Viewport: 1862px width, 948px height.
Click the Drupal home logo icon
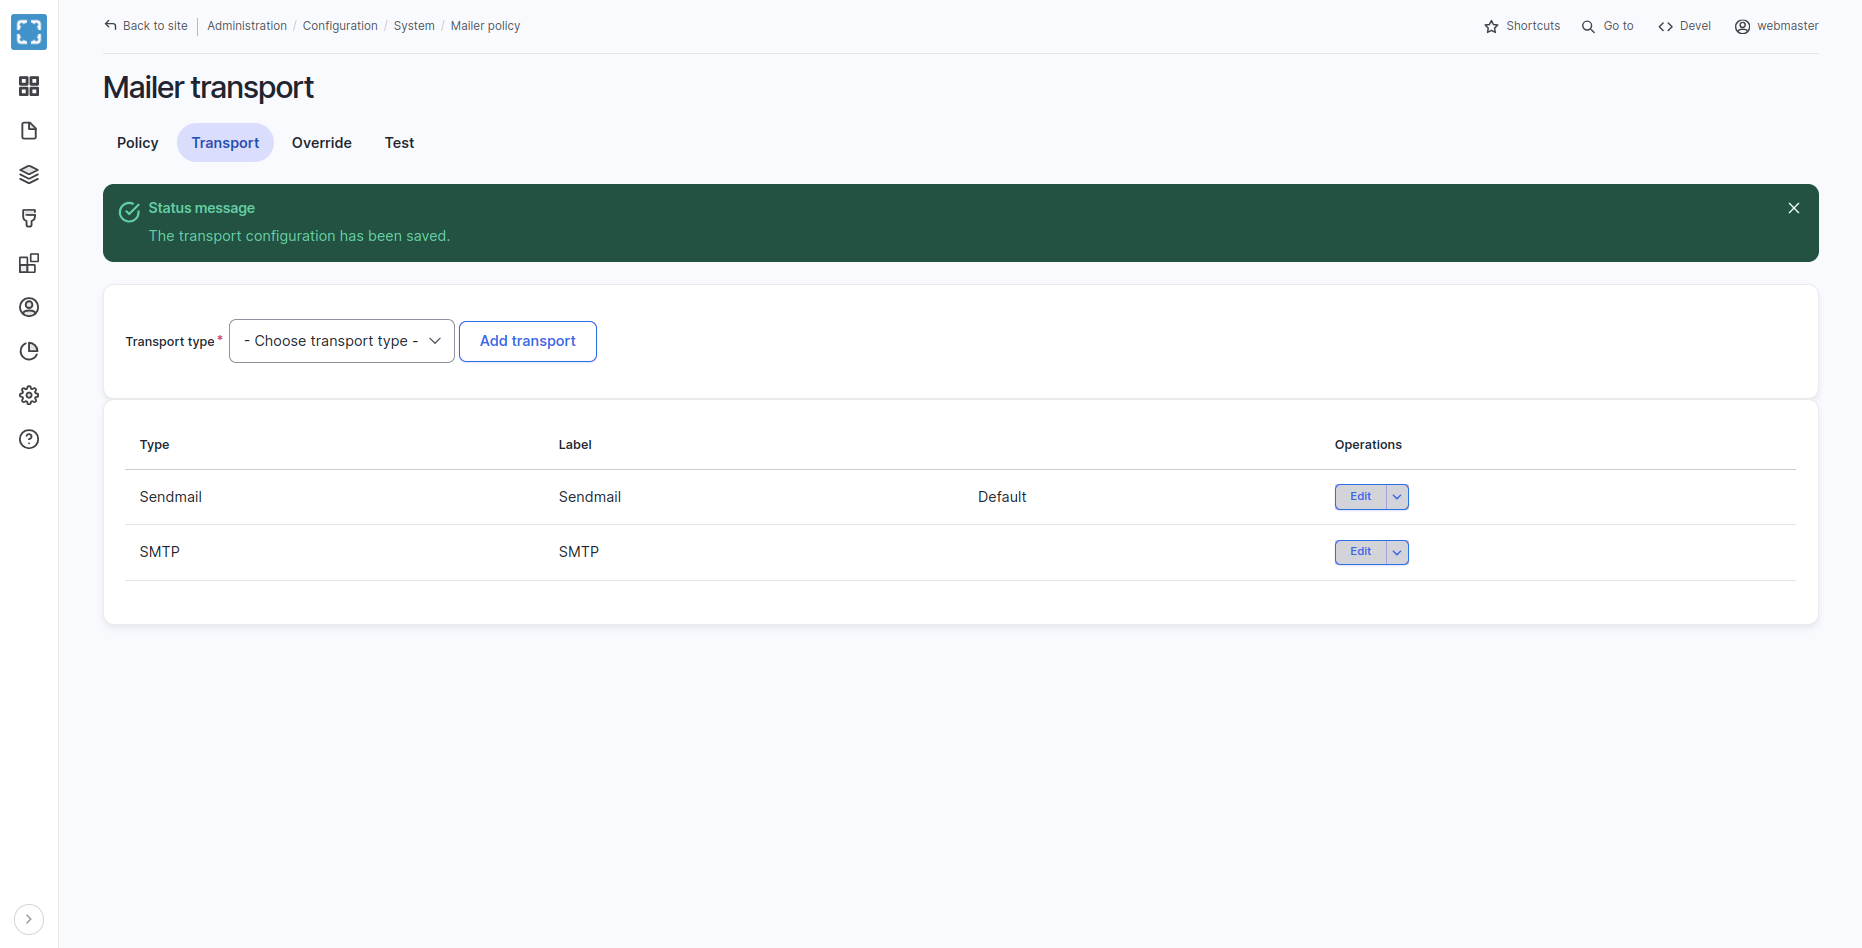[x=29, y=32]
